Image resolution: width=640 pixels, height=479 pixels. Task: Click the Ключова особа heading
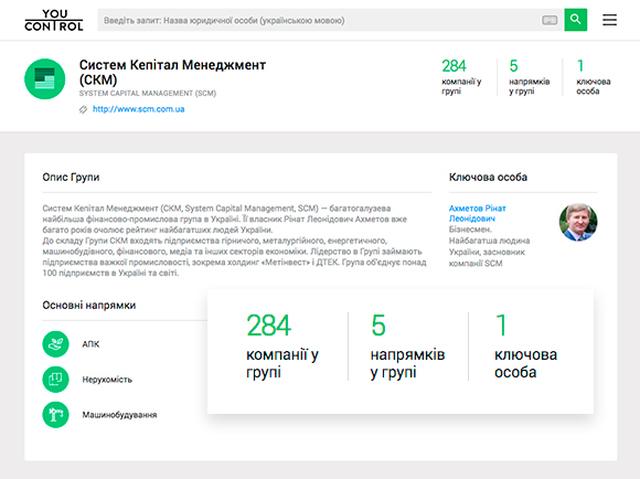click(x=488, y=177)
